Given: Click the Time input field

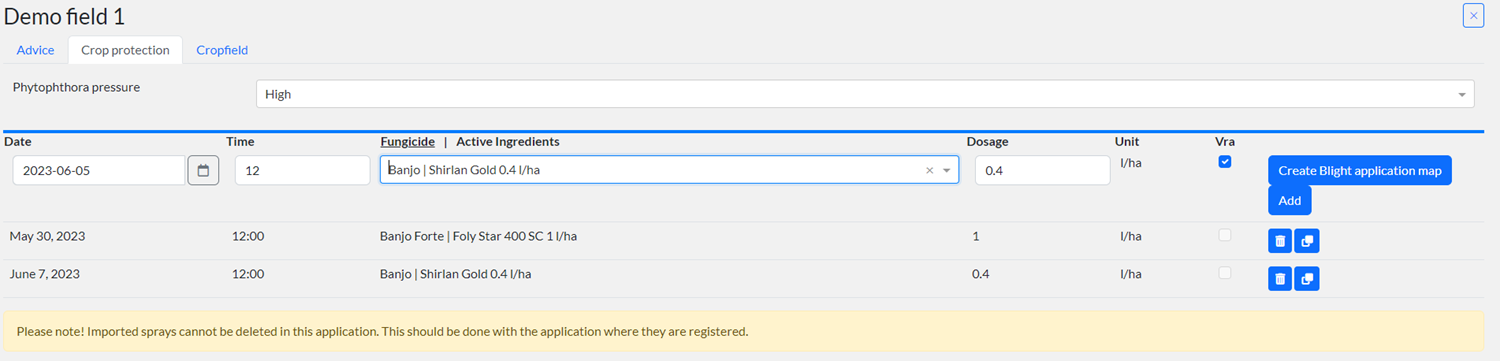Looking at the screenshot, I should 302,170.
